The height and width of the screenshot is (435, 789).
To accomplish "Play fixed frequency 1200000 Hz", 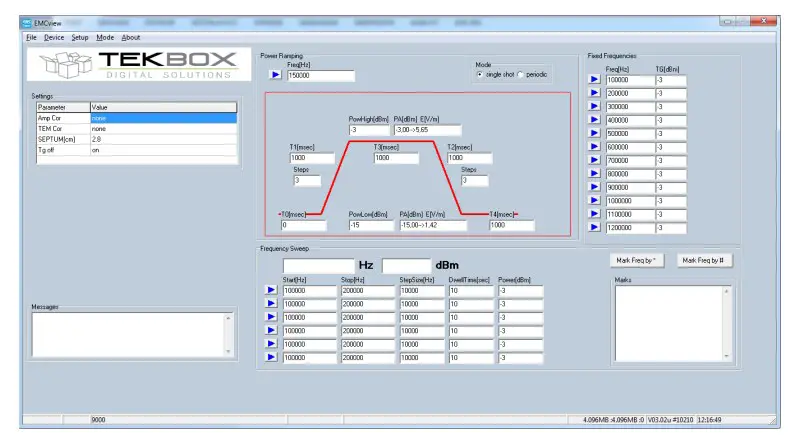I will [x=594, y=227].
